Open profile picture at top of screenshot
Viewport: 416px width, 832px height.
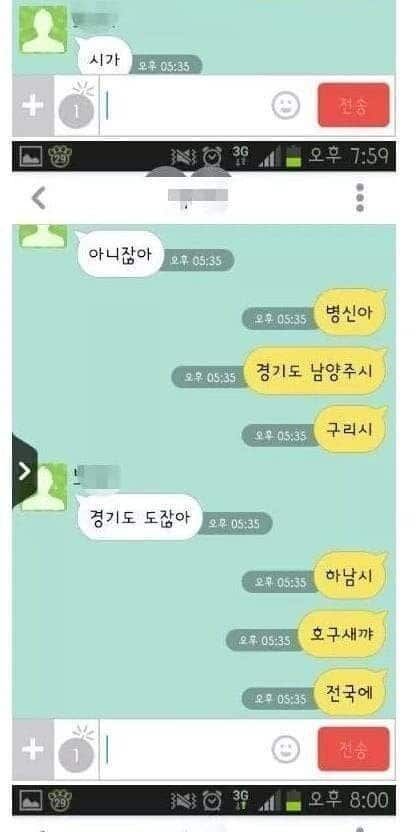[44, 30]
